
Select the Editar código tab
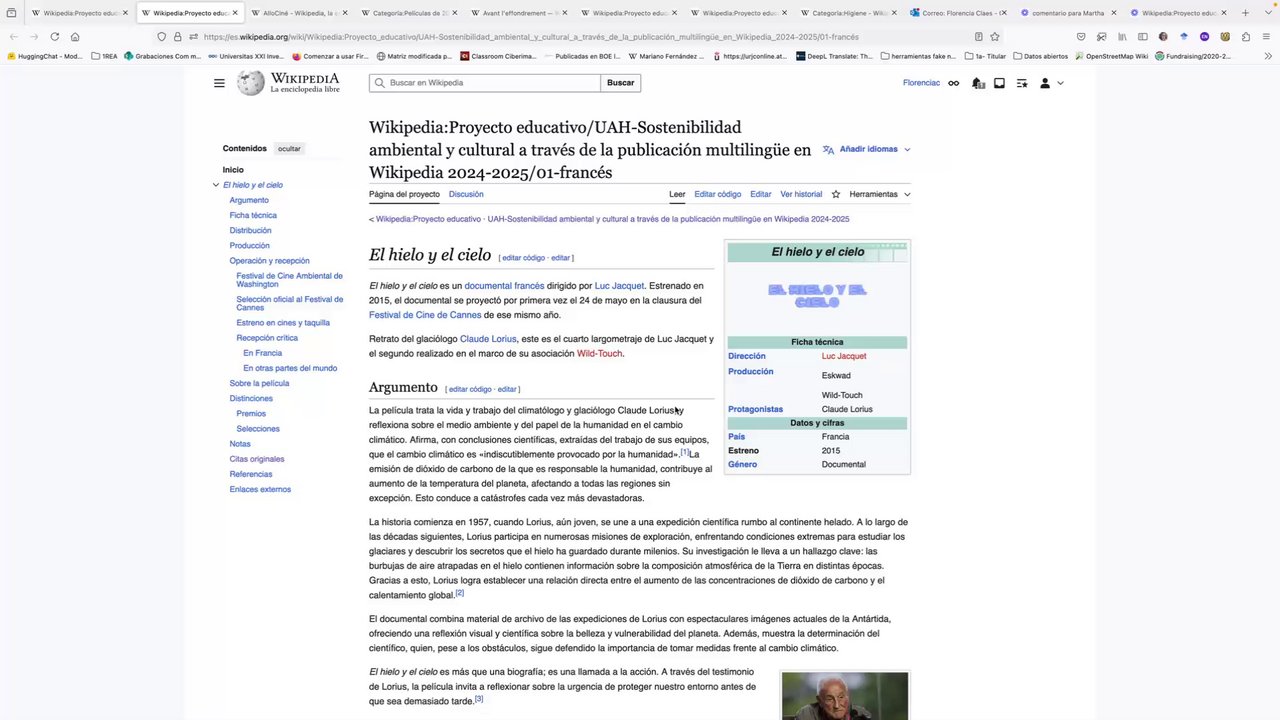click(718, 194)
